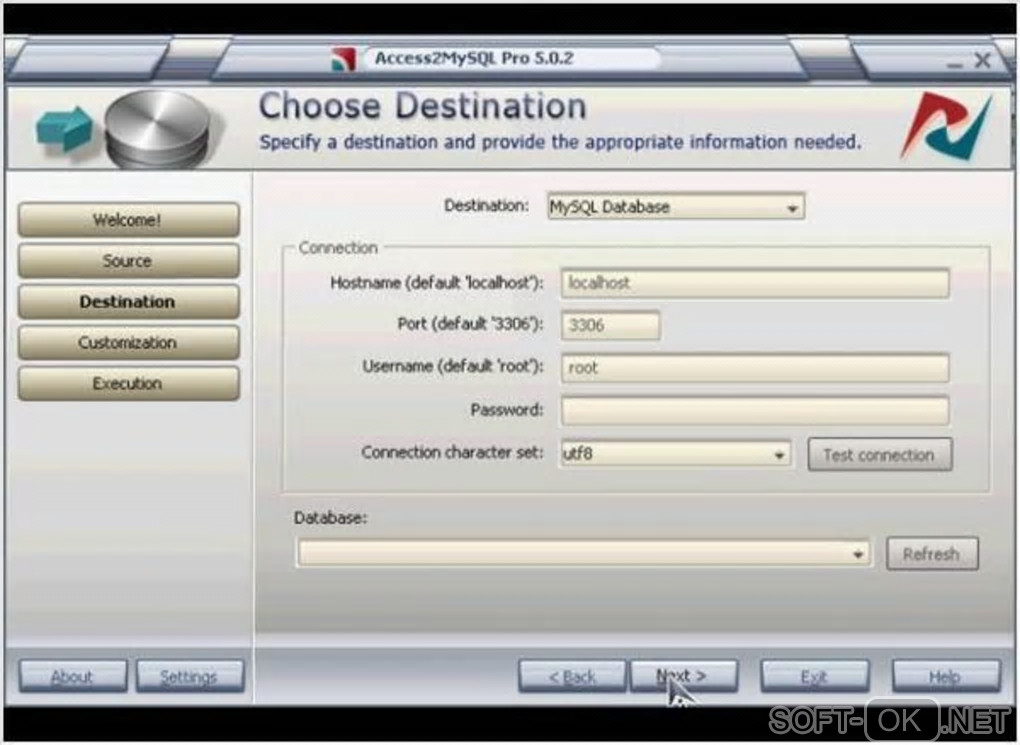Viewport: 1020px width, 745px height.
Task: Close the Access2MySQL Pro window
Action: (983, 61)
